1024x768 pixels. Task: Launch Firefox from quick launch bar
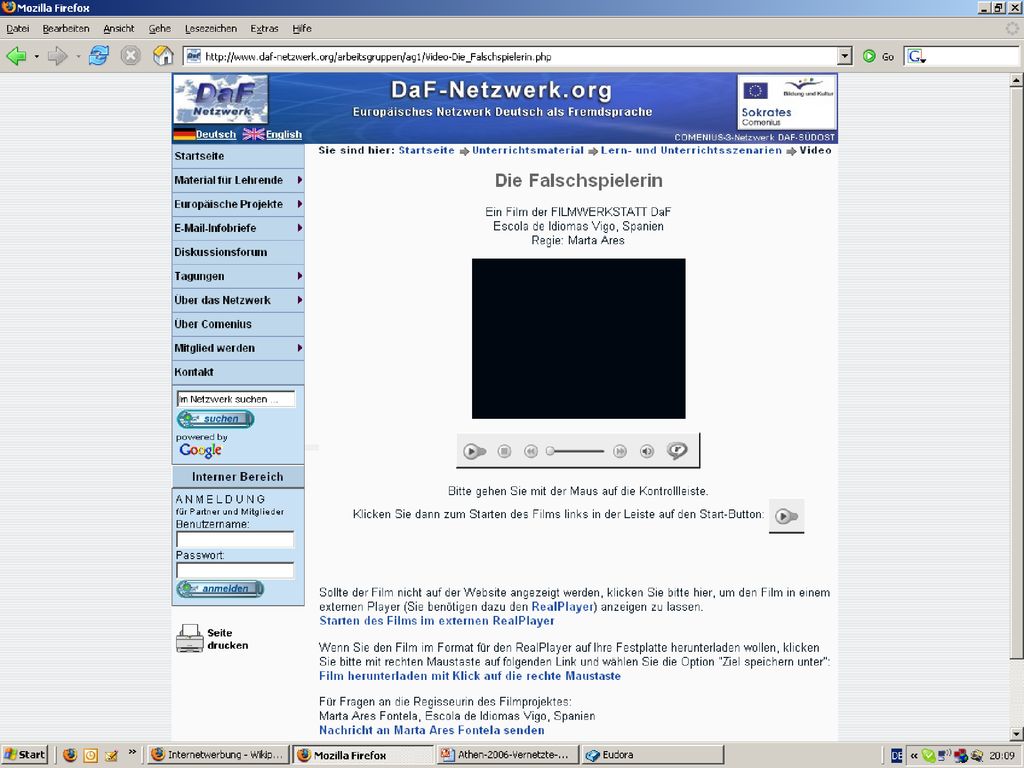tap(70, 755)
